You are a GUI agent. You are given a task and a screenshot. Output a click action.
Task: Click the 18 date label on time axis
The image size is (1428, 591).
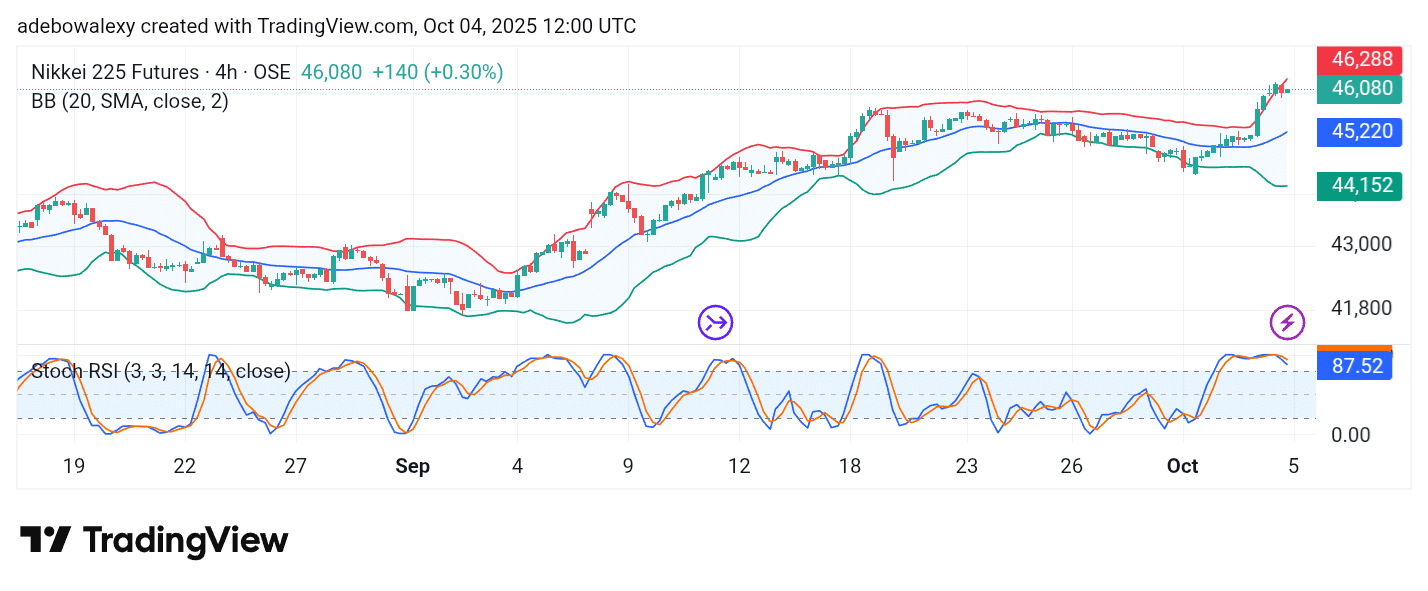[x=850, y=466]
